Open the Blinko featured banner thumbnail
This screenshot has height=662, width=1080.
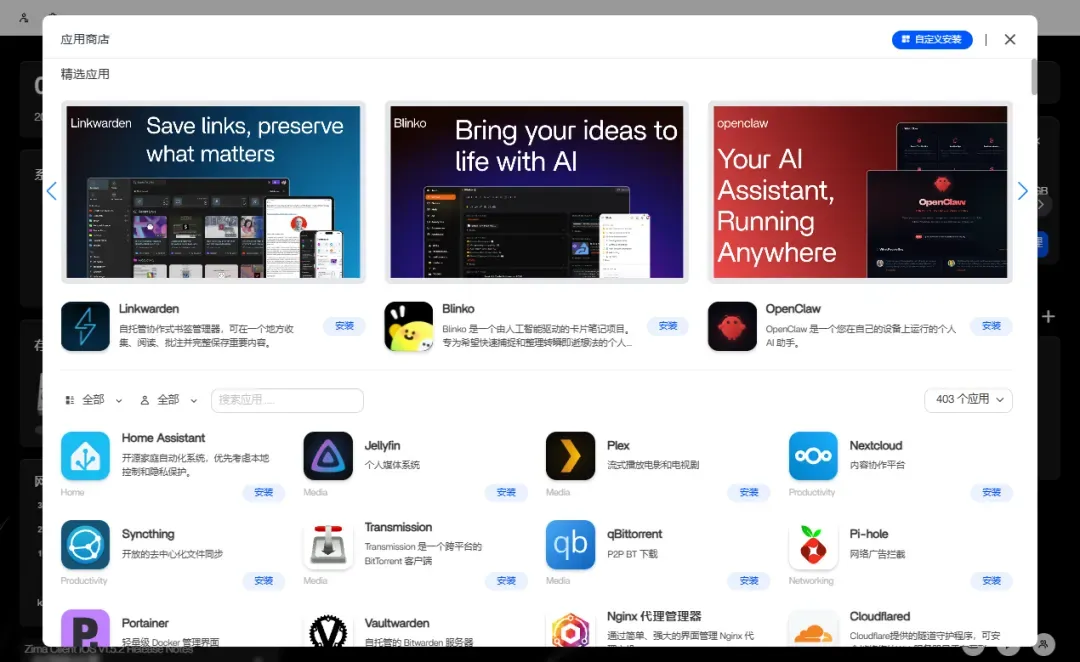click(x=537, y=192)
